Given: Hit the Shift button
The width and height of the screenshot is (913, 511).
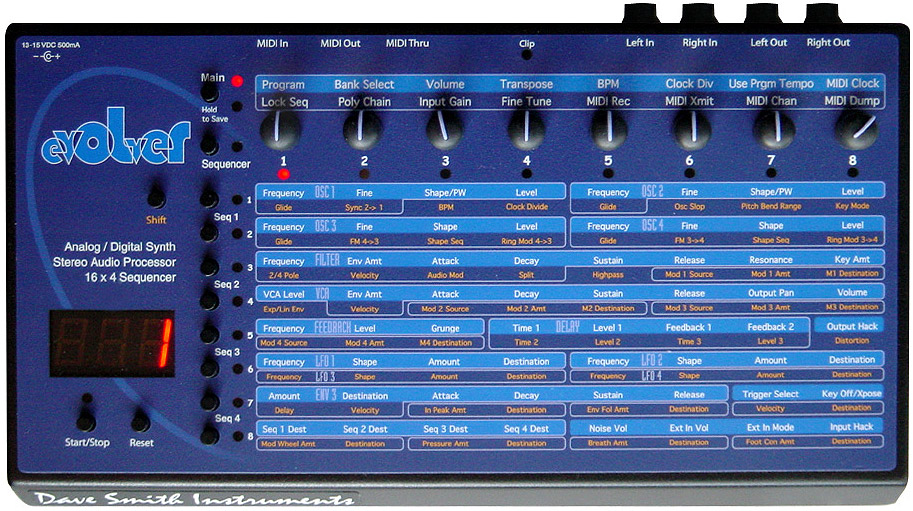Looking at the screenshot, I should coord(156,198).
